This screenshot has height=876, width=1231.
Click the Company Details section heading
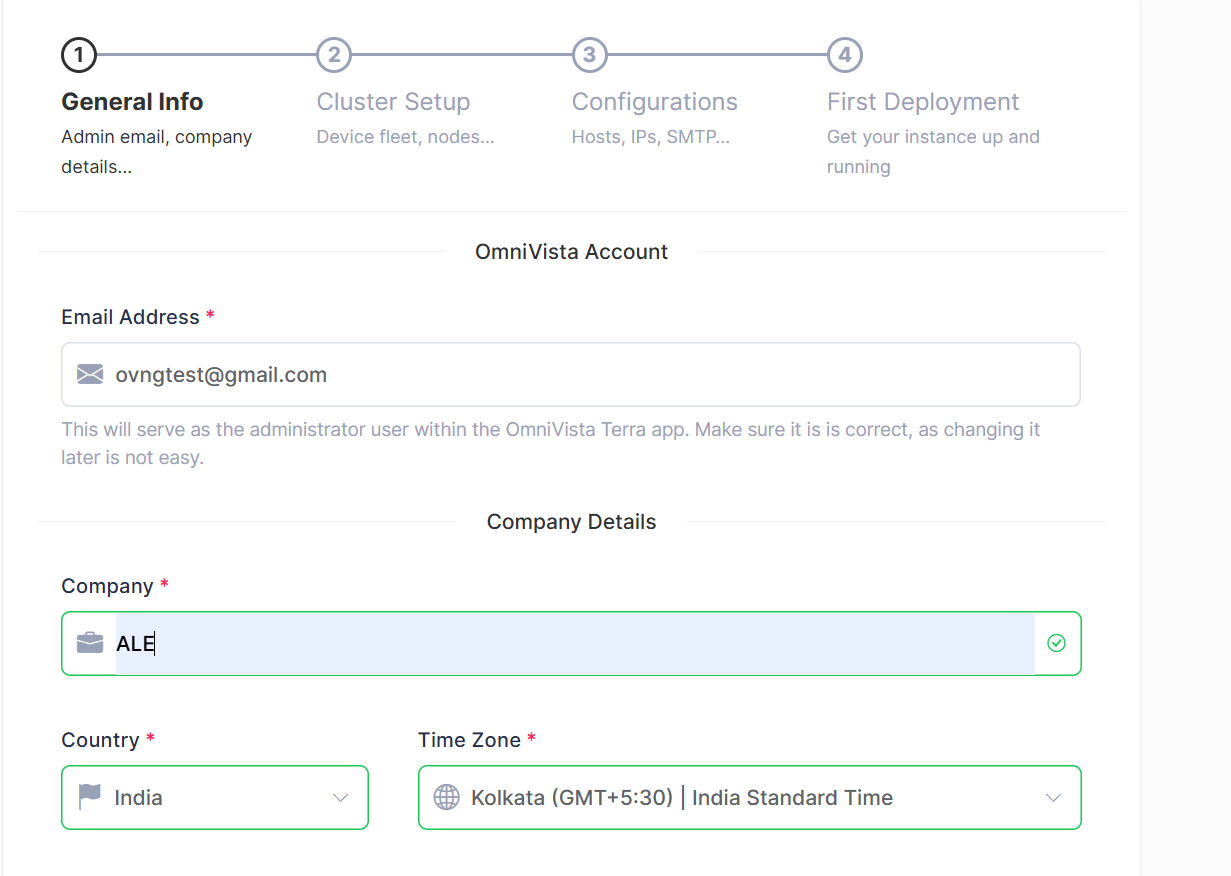(x=571, y=522)
